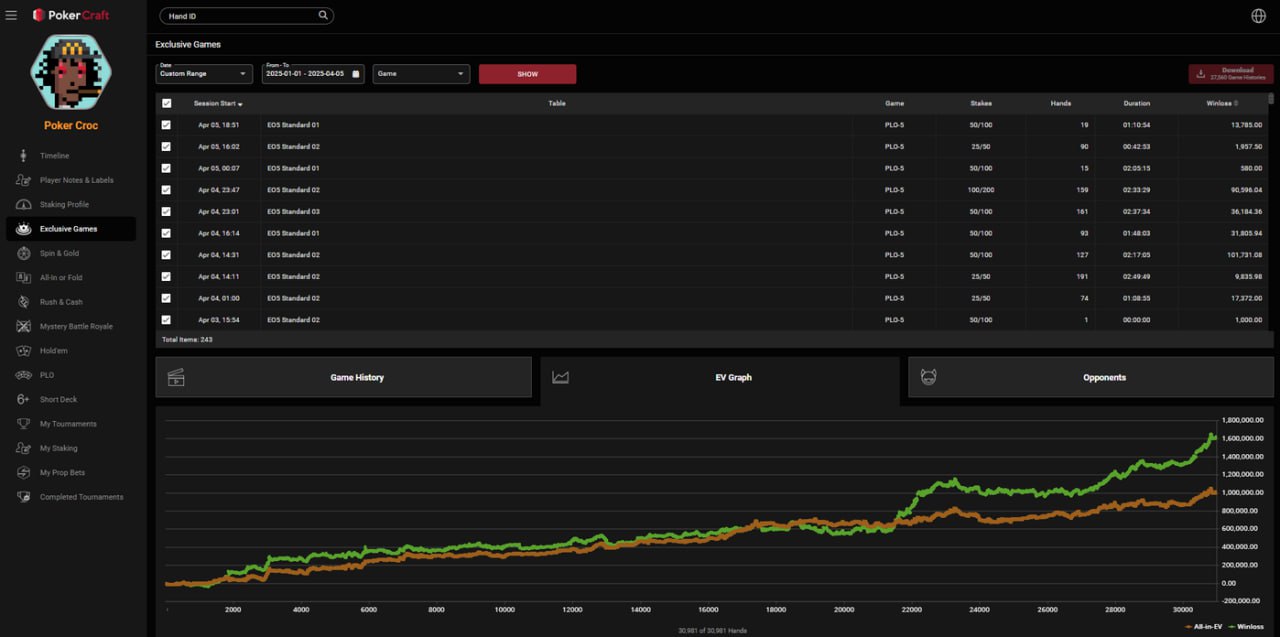Screen dimensions: 1280x637
Task: Uncheck the Apr 04, 14:31 session checkbox
Action: 167,255
